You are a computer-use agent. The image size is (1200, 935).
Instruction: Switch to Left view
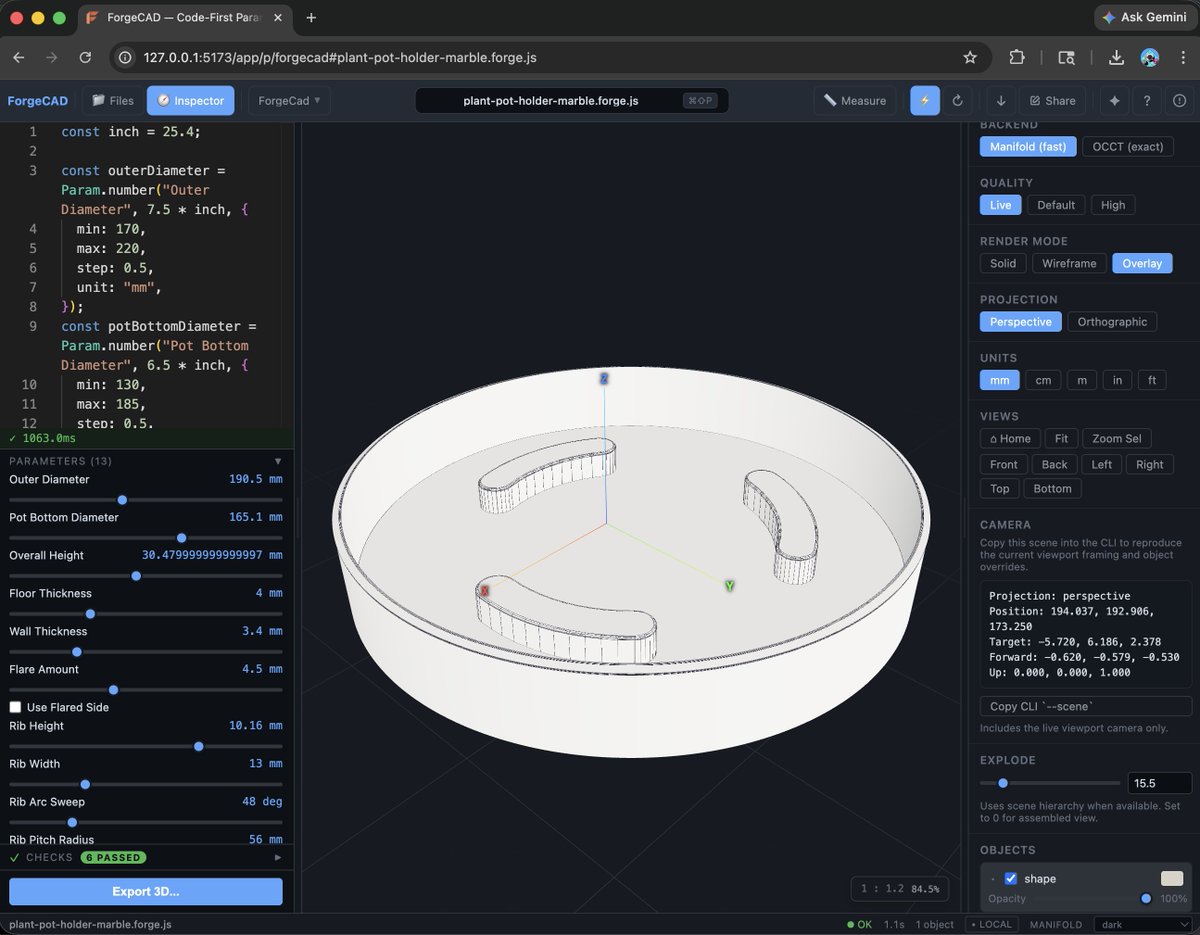(1102, 464)
